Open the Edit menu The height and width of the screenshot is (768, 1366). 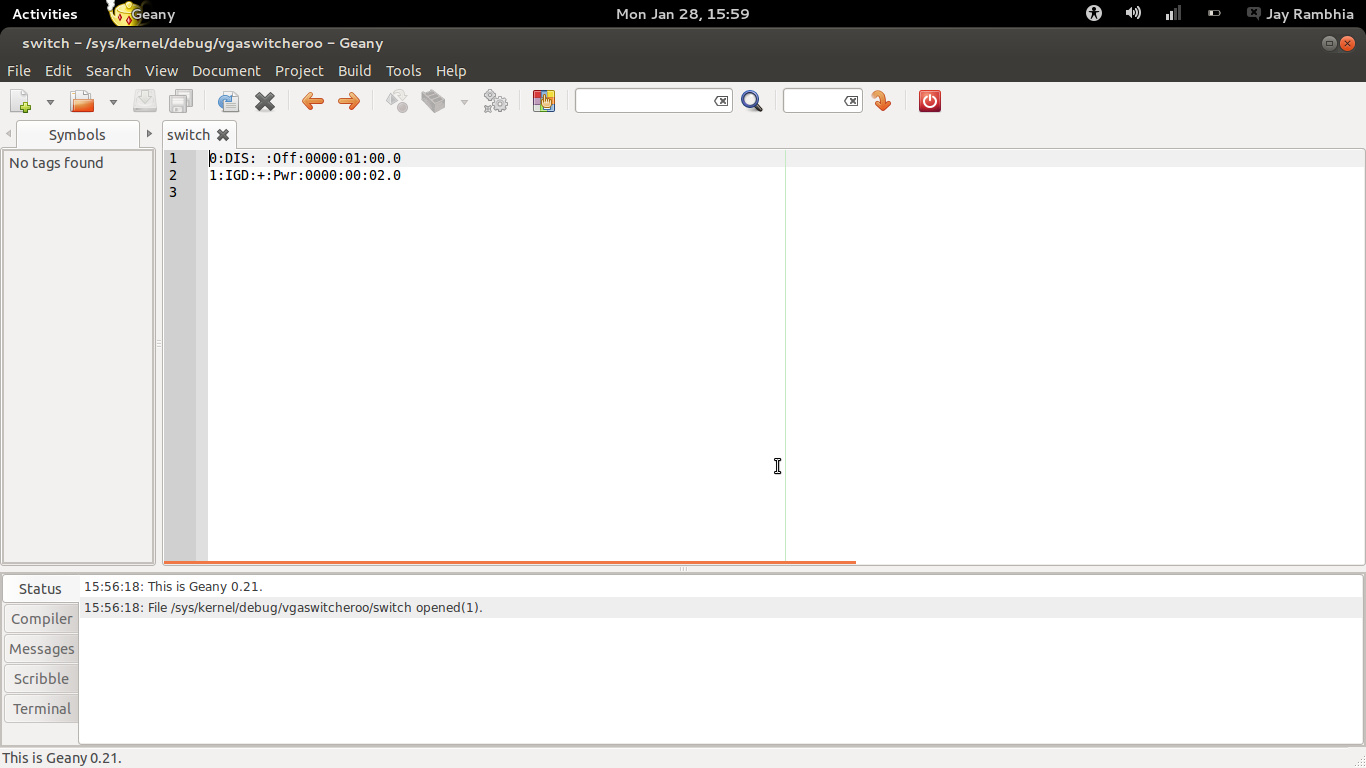pyautogui.click(x=58, y=71)
